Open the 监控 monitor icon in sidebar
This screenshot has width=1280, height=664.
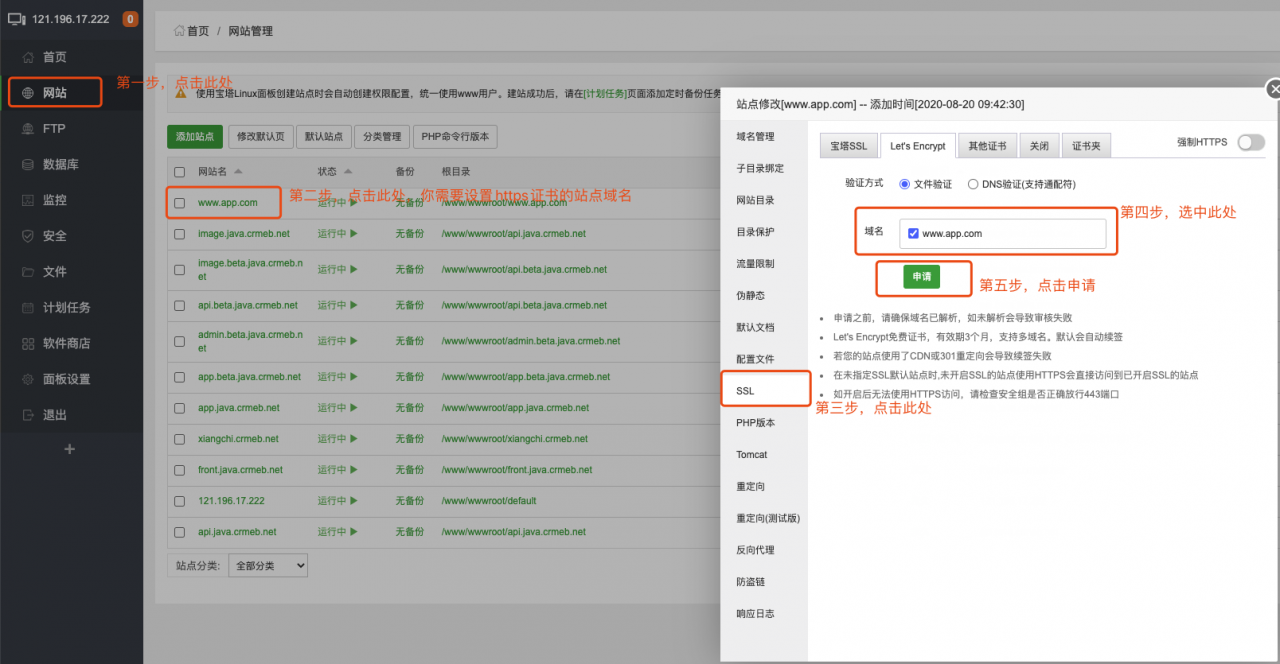coord(28,200)
